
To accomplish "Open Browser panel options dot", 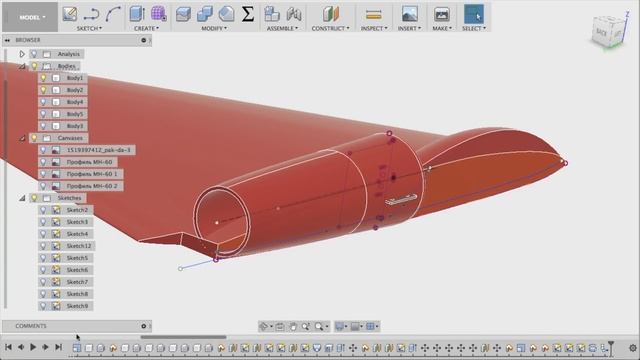I will click(144, 40).
